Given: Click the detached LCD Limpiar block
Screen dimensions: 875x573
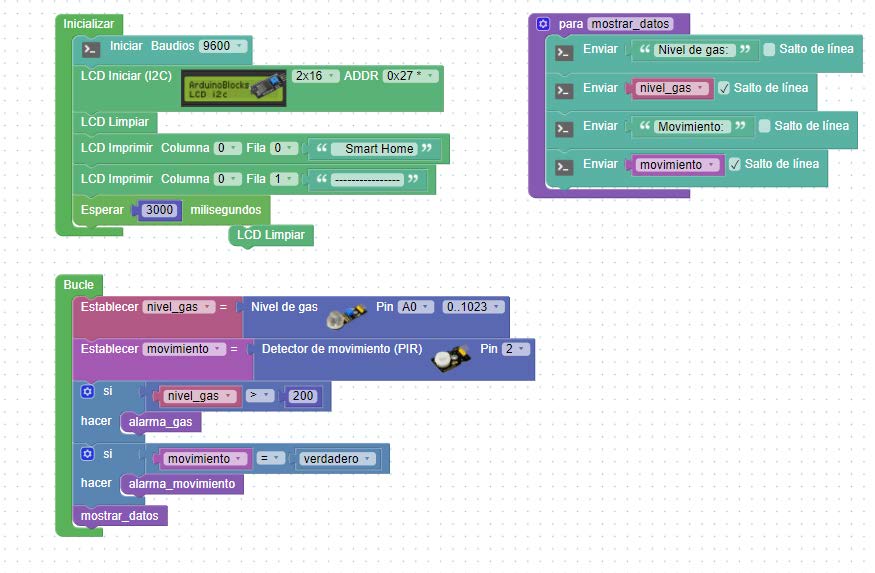Looking at the screenshot, I should click(271, 235).
